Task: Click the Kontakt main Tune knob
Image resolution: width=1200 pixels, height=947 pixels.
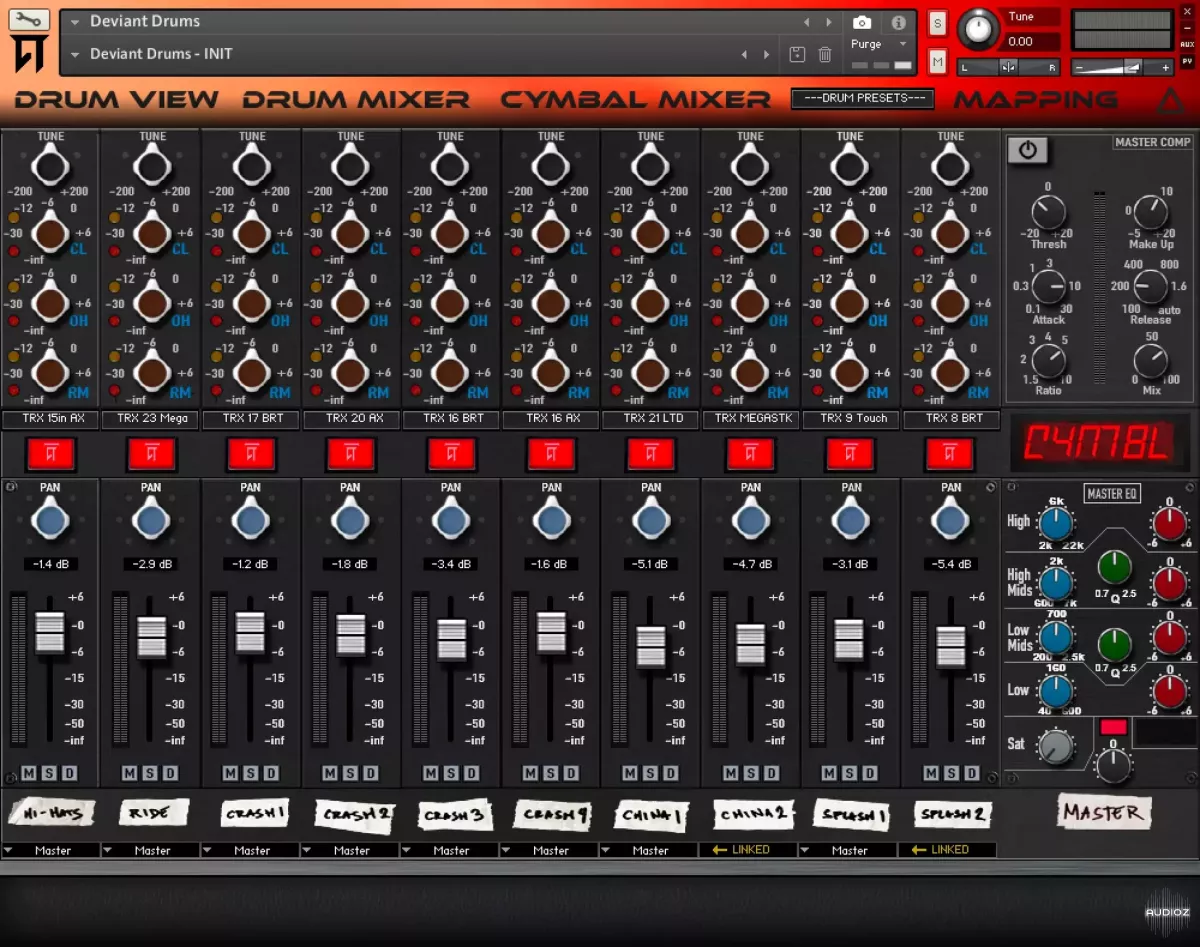Action: [978, 29]
